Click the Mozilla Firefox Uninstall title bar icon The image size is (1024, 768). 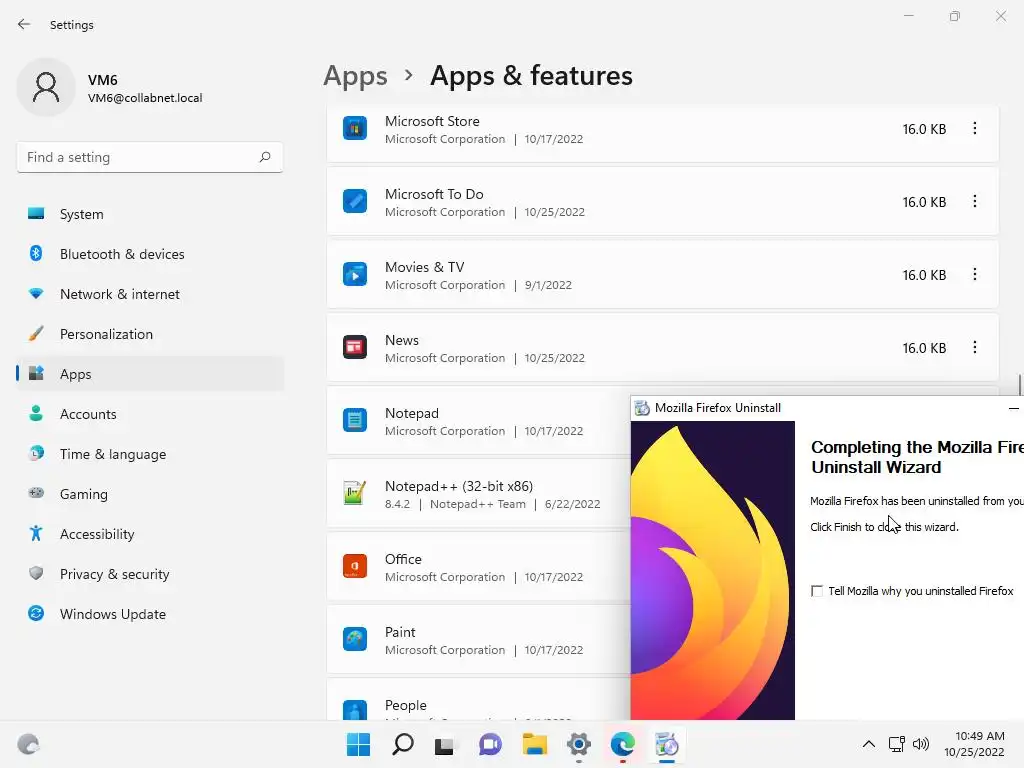pyautogui.click(x=642, y=408)
